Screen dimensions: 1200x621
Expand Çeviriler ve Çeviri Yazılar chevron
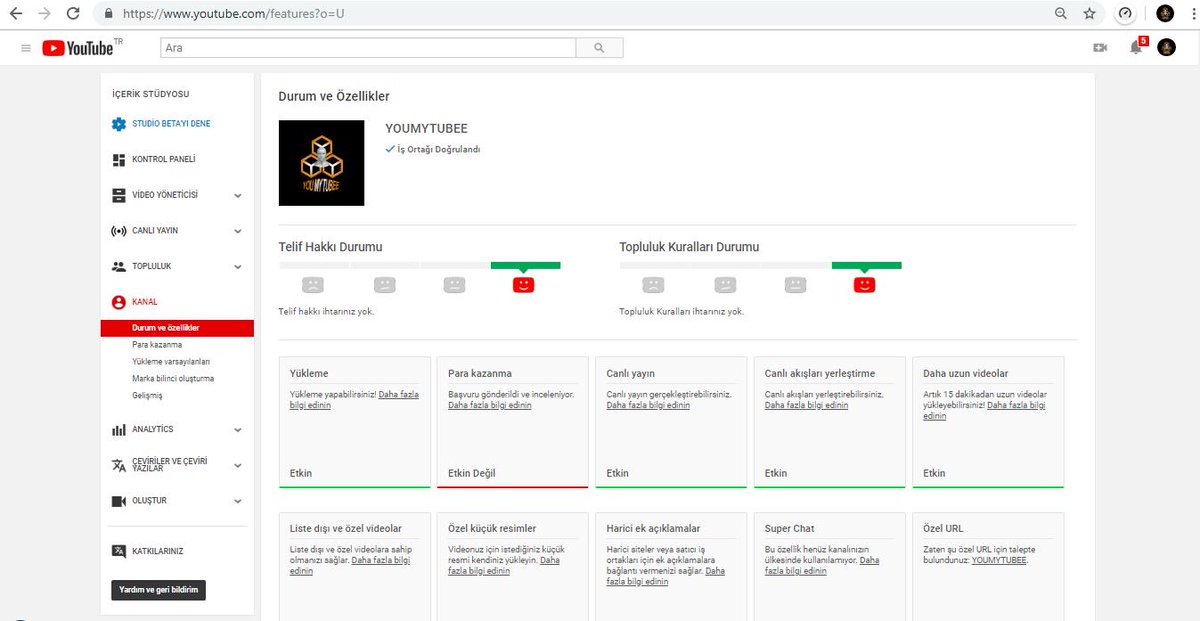(x=238, y=465)
